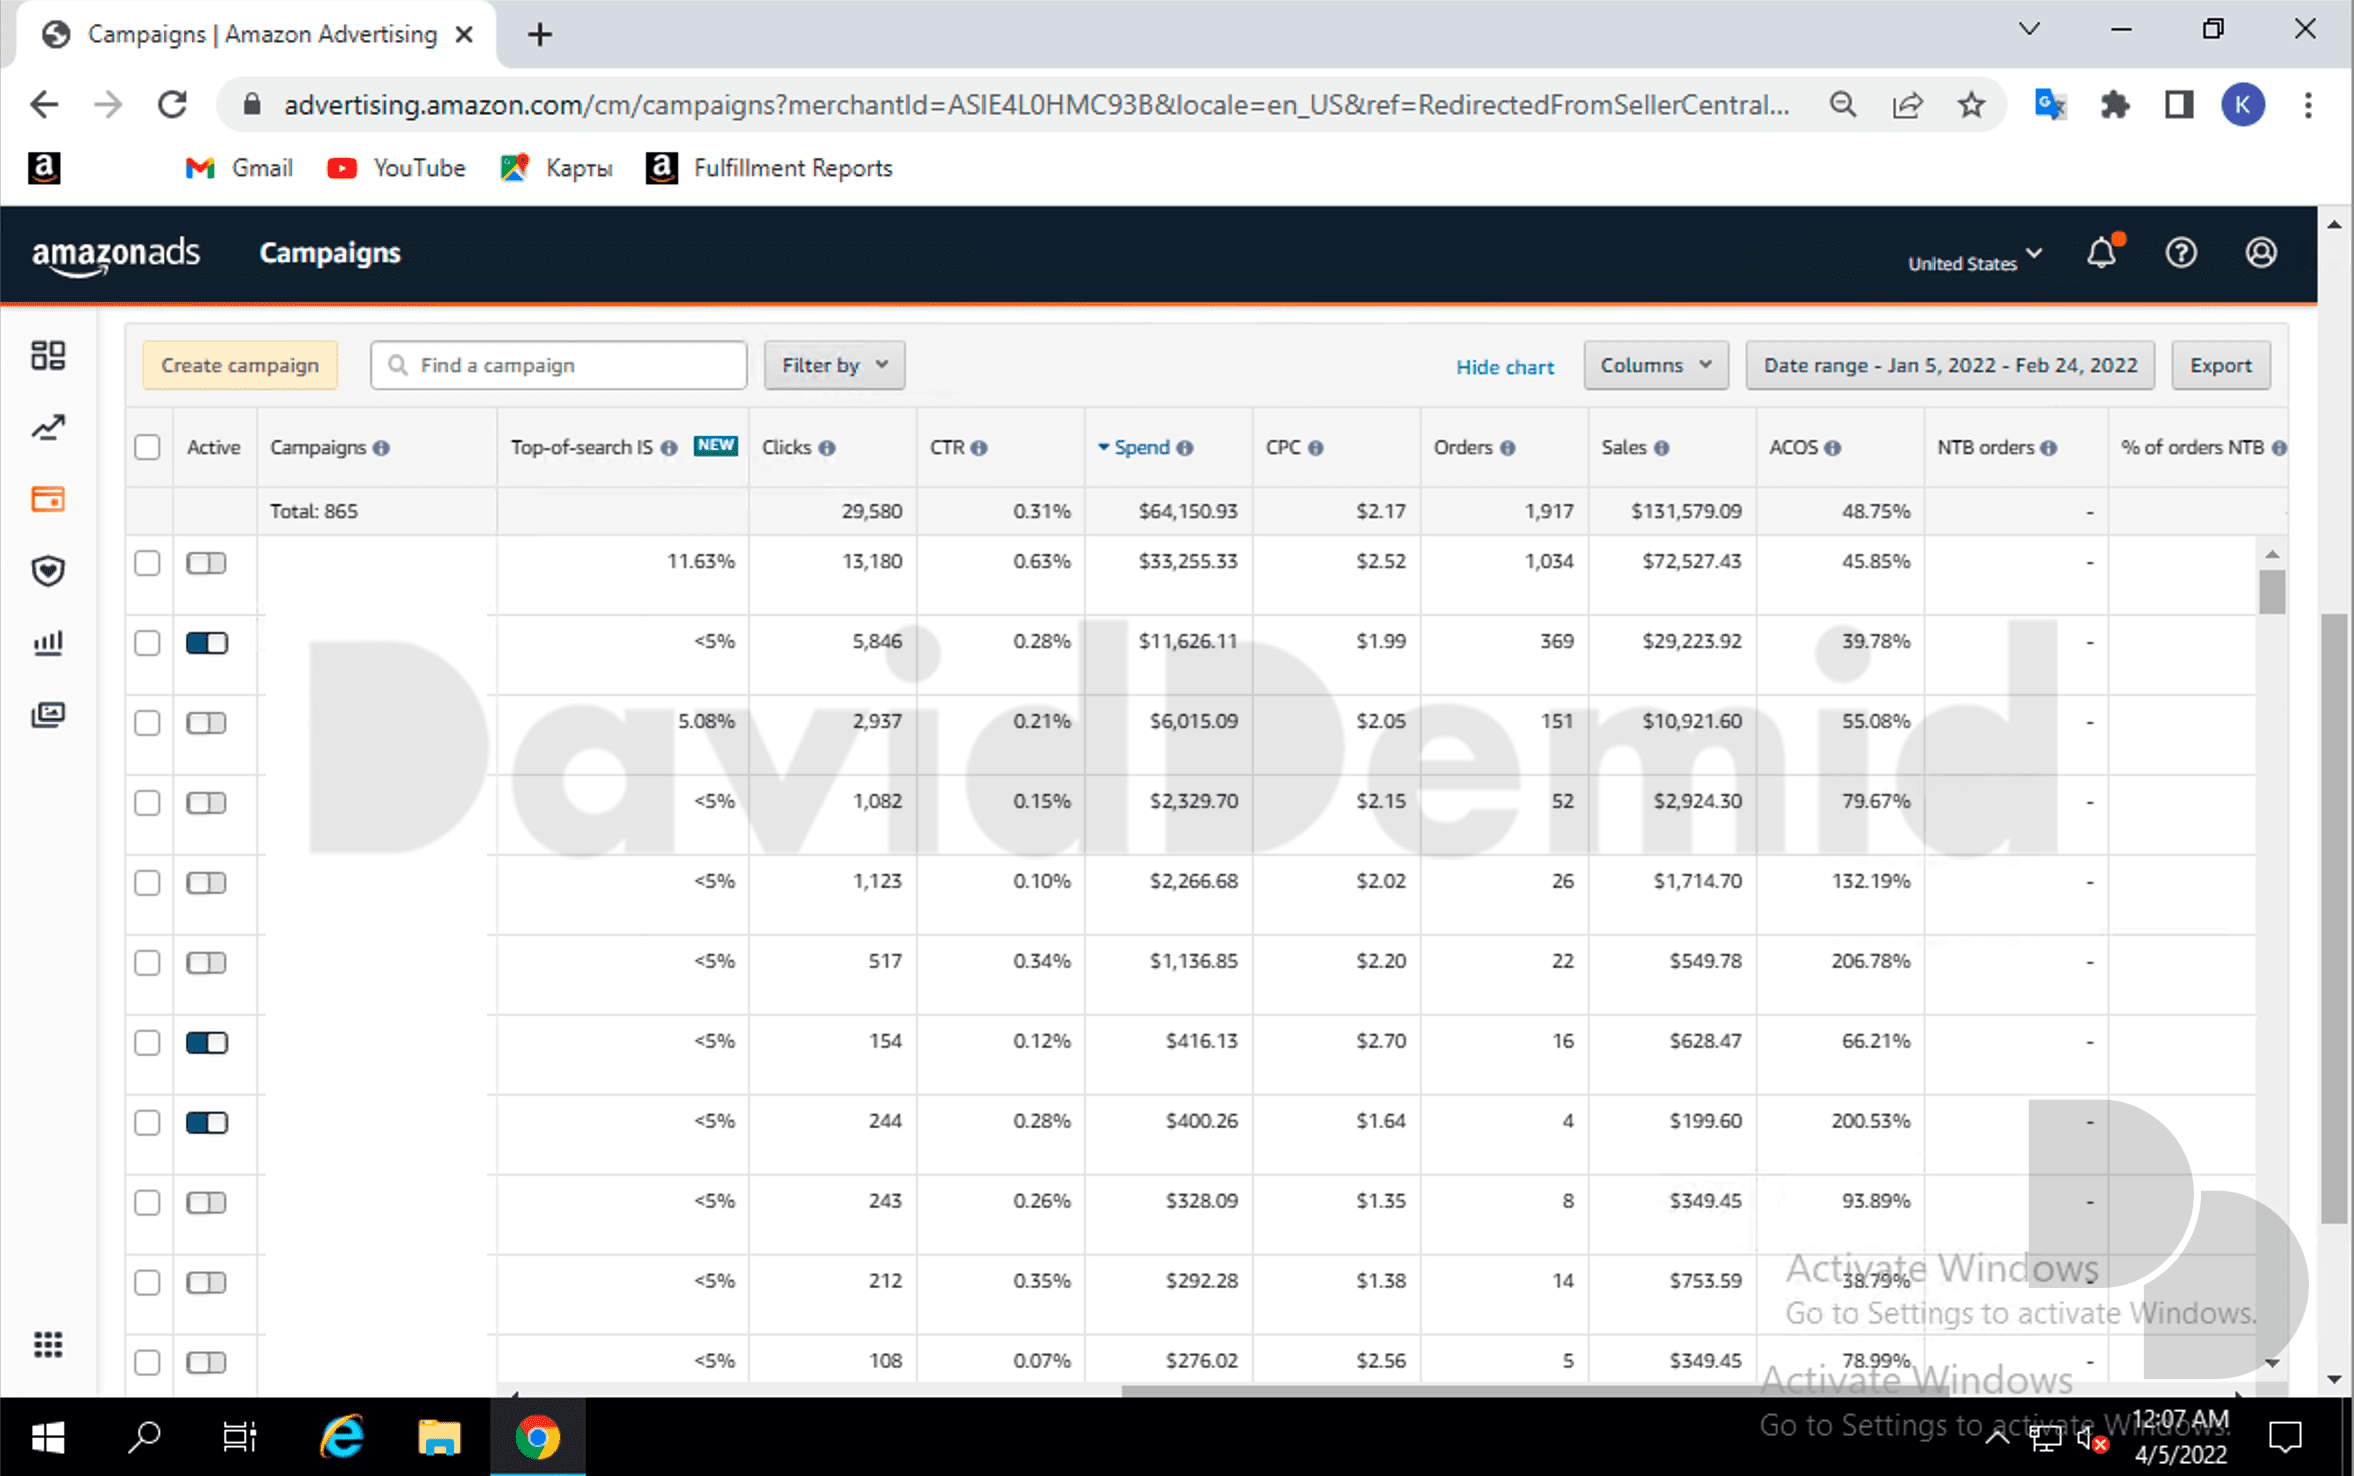2354x1476 pixels.
Task: Open the Columns dropdown
Action: pos(1656,365)
